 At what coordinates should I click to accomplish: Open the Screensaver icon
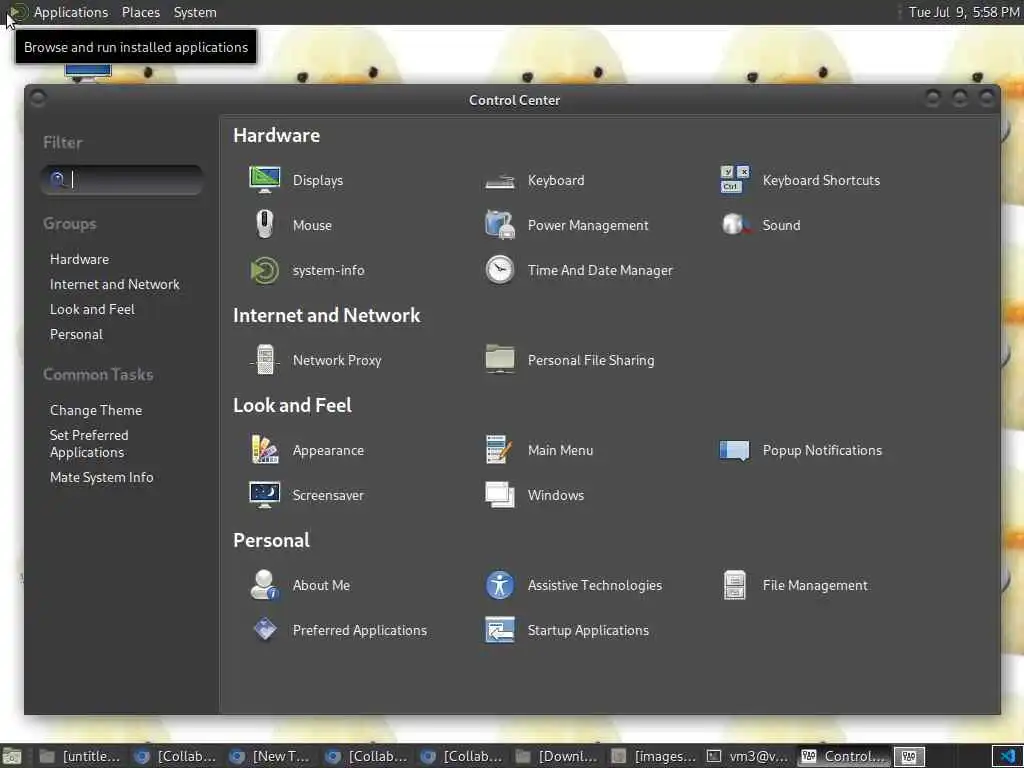pyautogui.click(x=264, y=495)
